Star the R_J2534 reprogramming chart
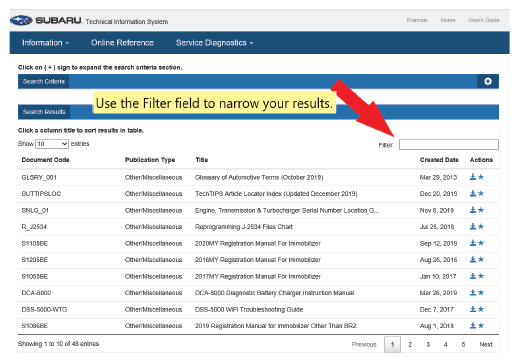 [x=481, y=226]
